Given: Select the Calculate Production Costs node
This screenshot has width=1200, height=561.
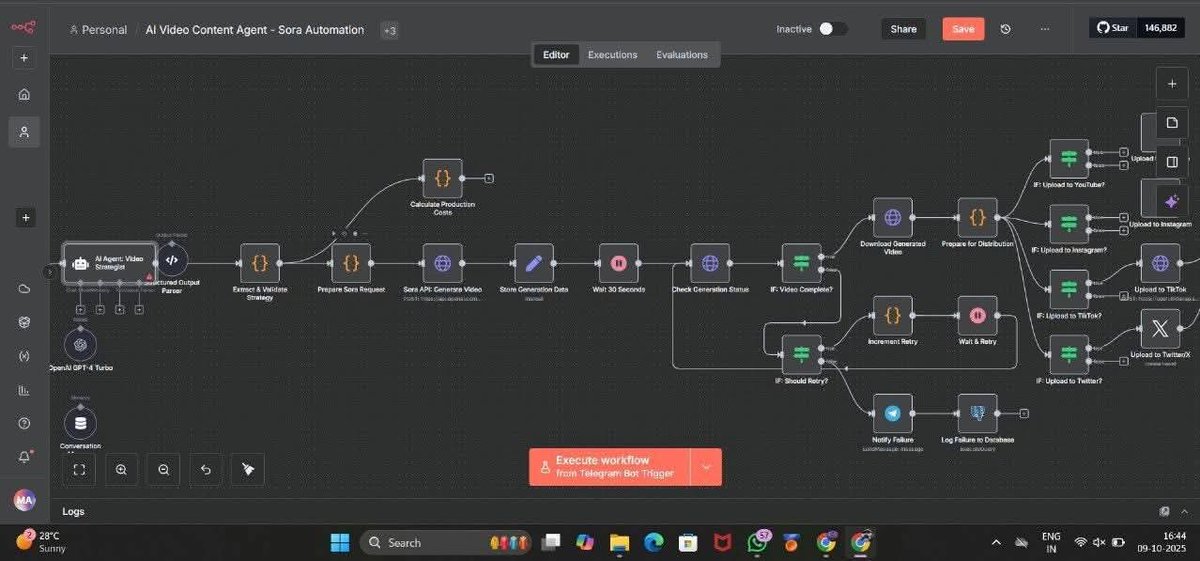Looking at the screenshot, I should [443, 178].
